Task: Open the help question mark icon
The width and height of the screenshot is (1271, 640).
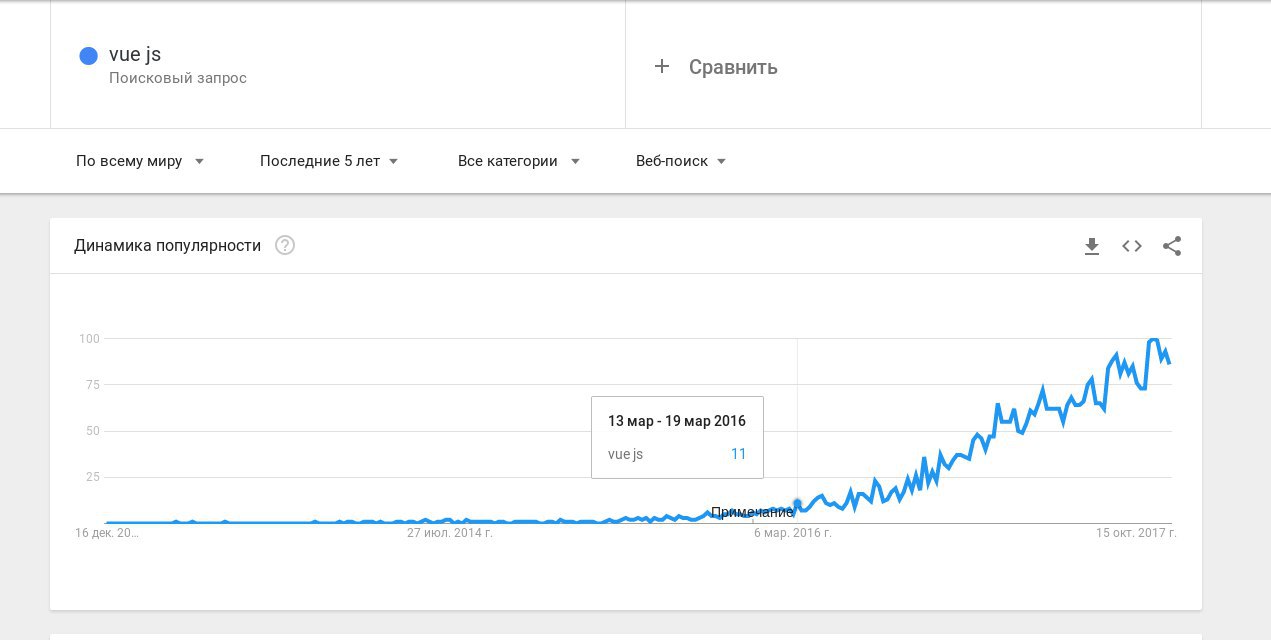Action: [285, 245]
